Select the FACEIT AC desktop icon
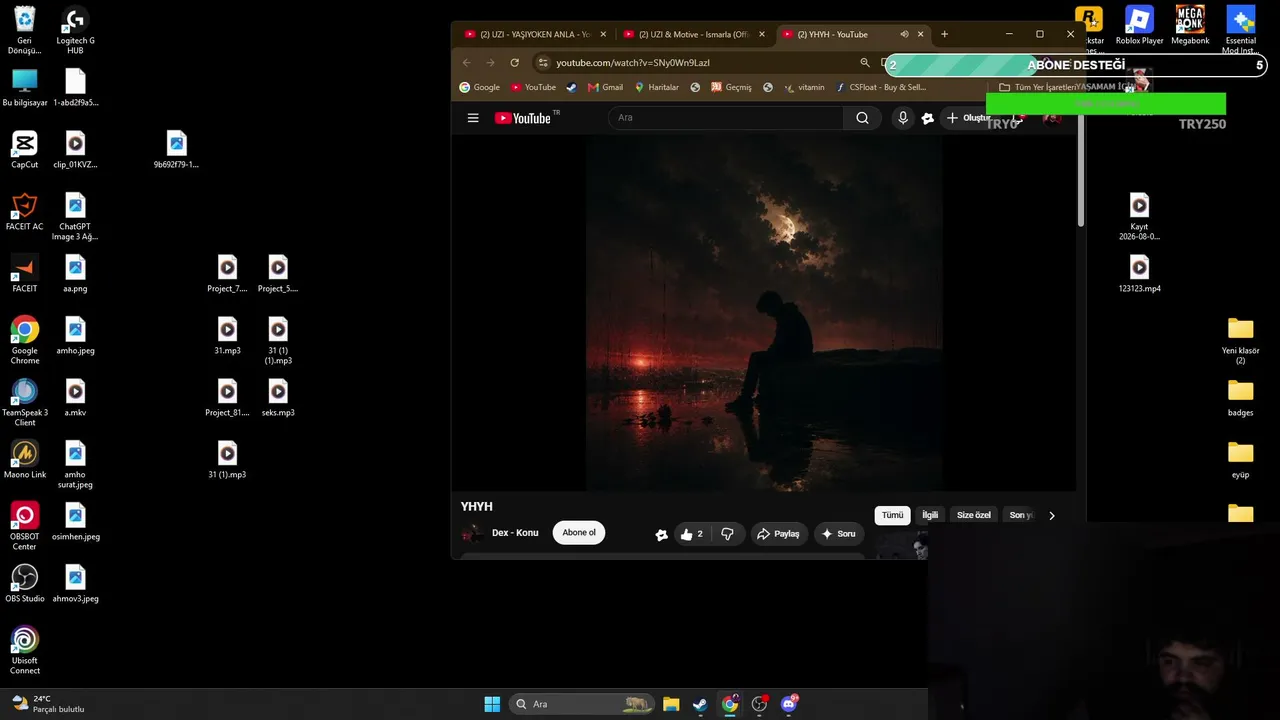 (25, 212)
